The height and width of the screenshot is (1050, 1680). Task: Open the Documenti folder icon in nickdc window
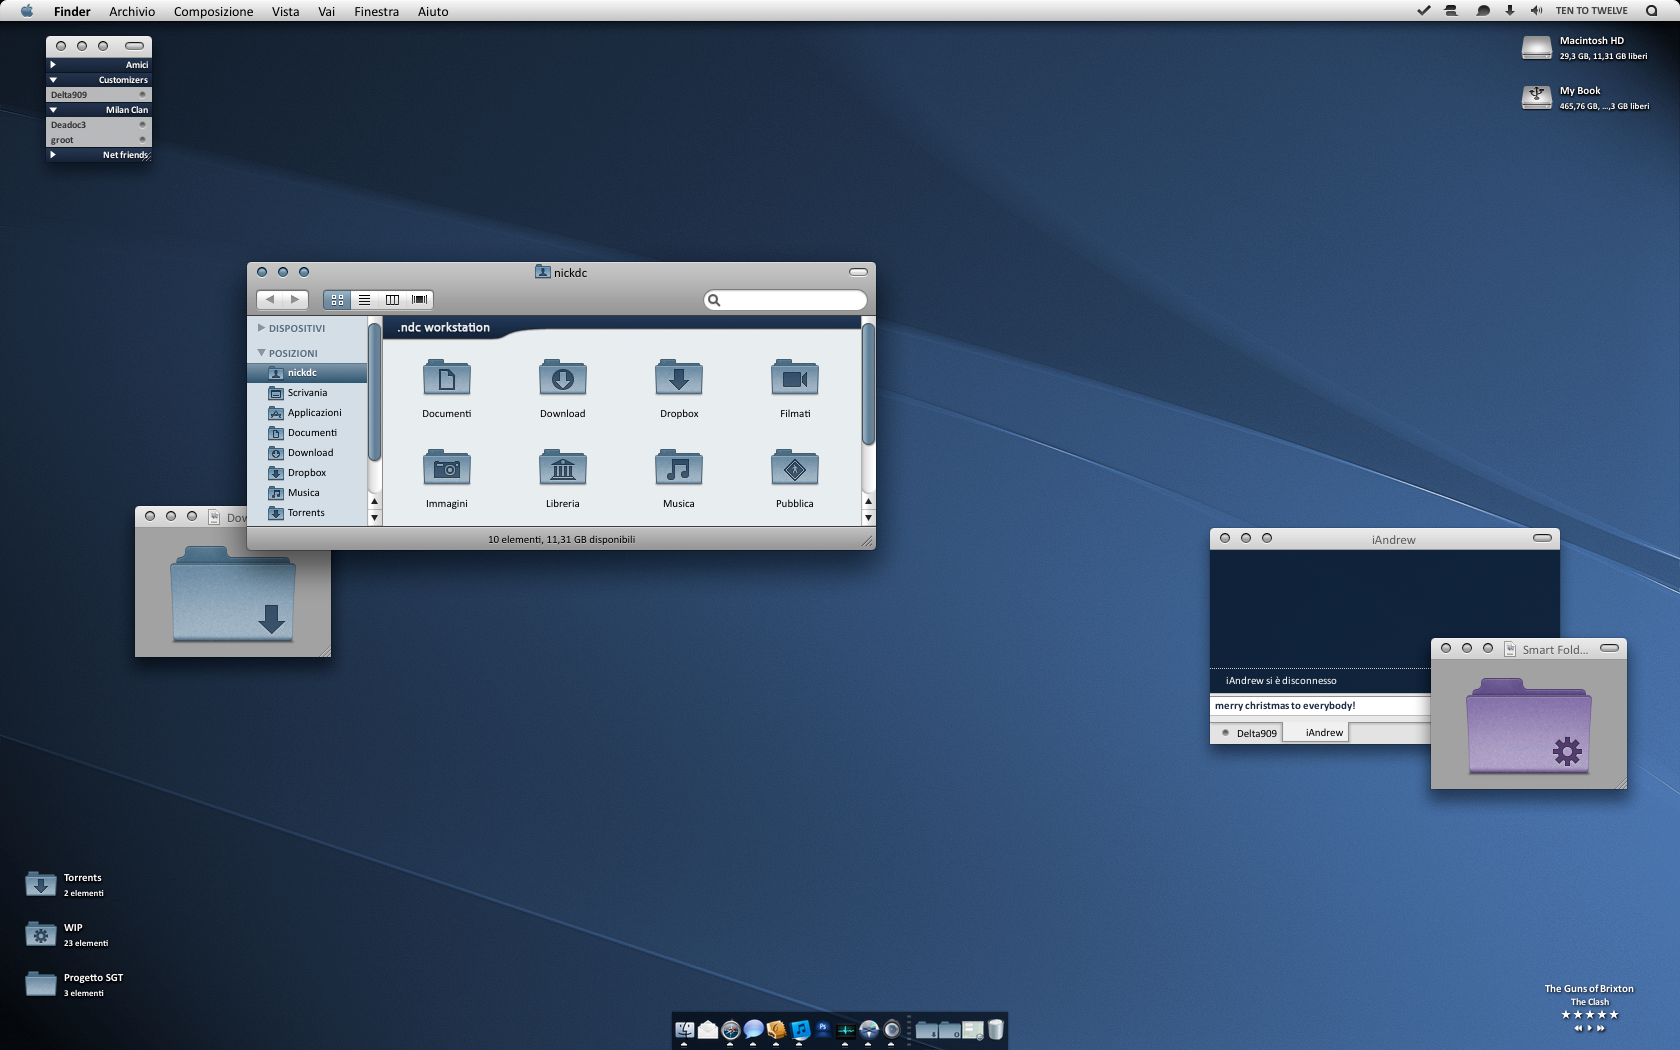[x=446, y=378]
